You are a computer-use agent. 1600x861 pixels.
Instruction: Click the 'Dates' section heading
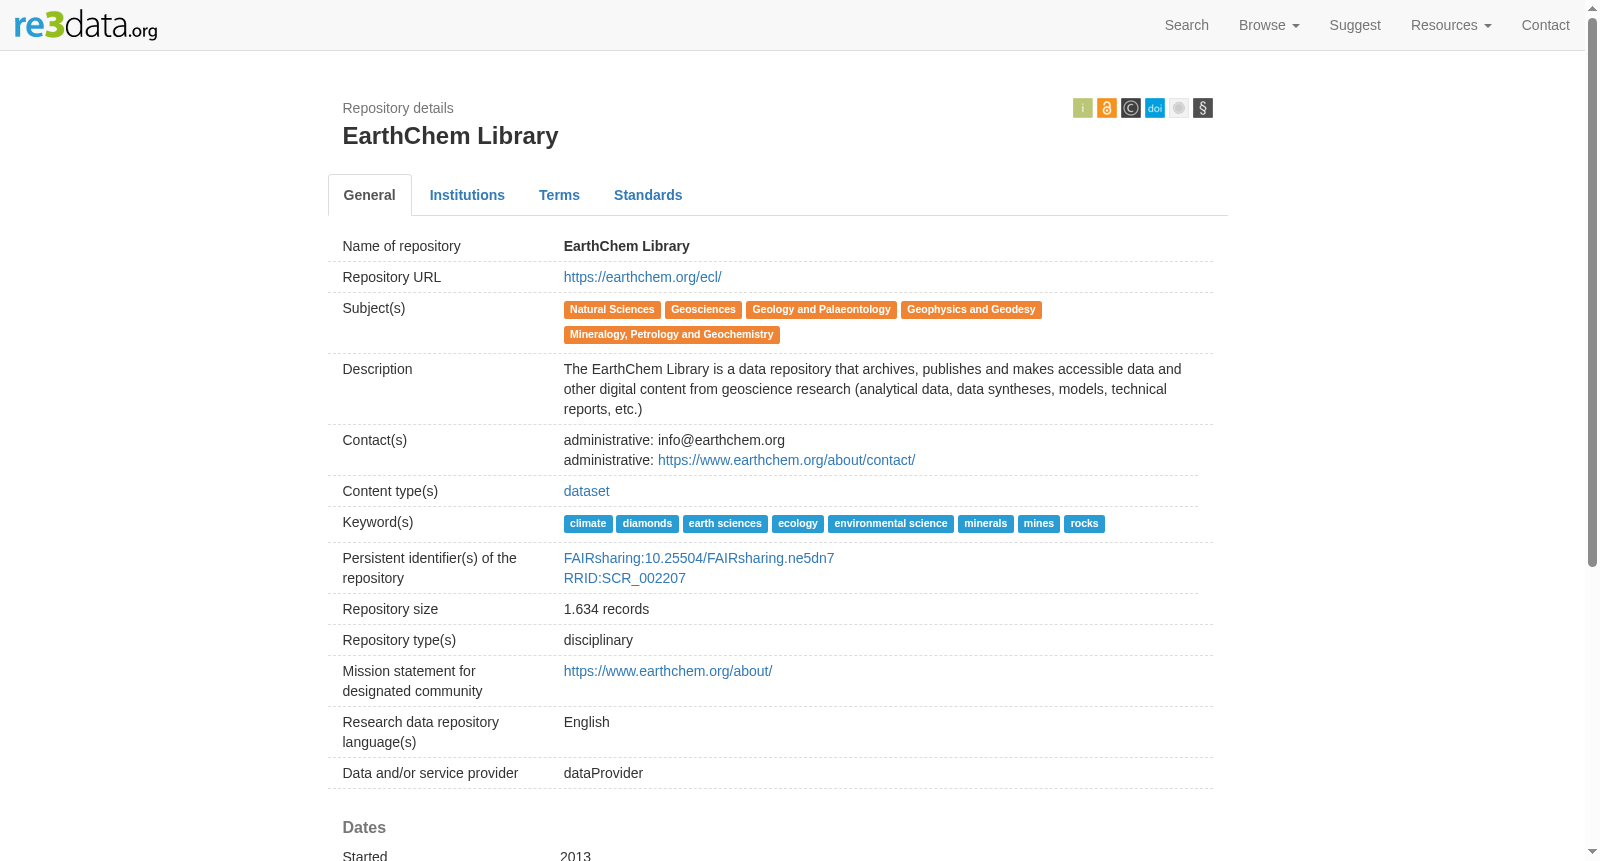364,828
